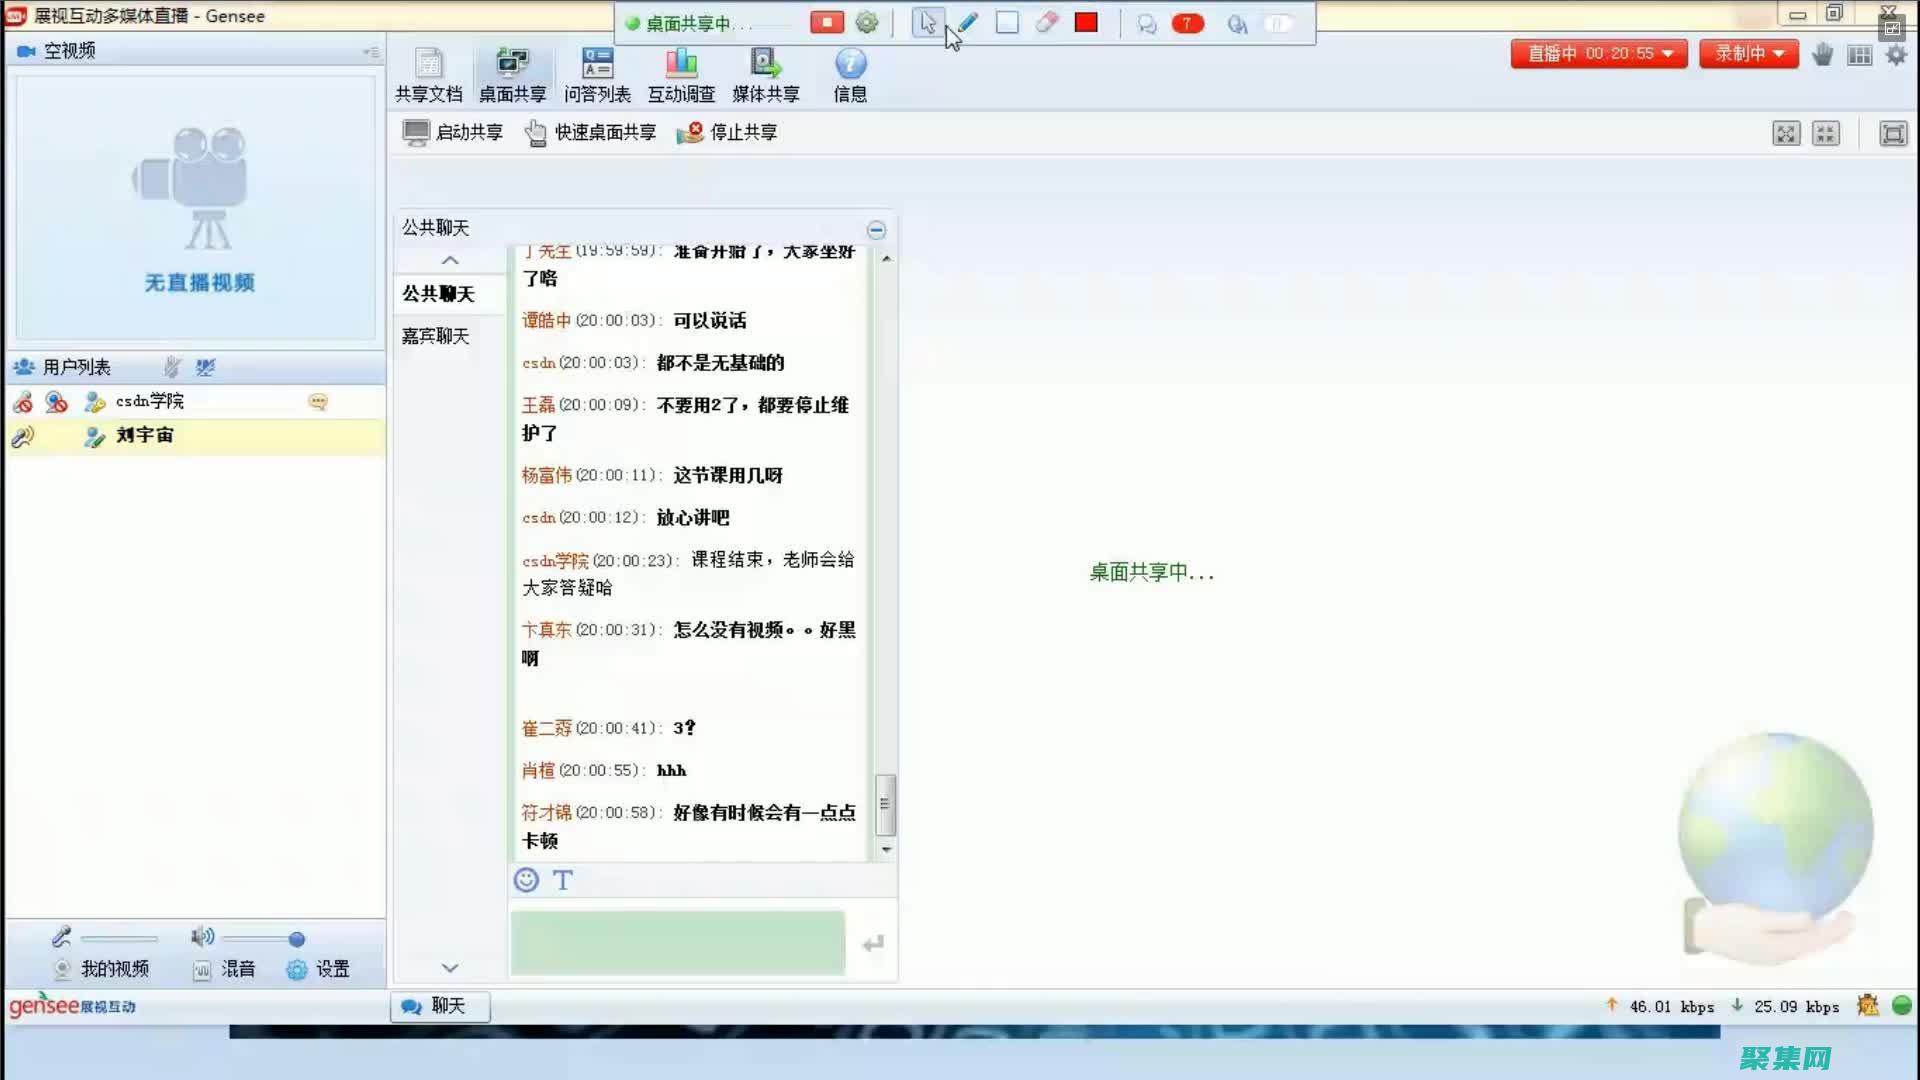Open the 问答列表 (Q&A List) icon
The image size is (1920, 1080).
[596, 73]
